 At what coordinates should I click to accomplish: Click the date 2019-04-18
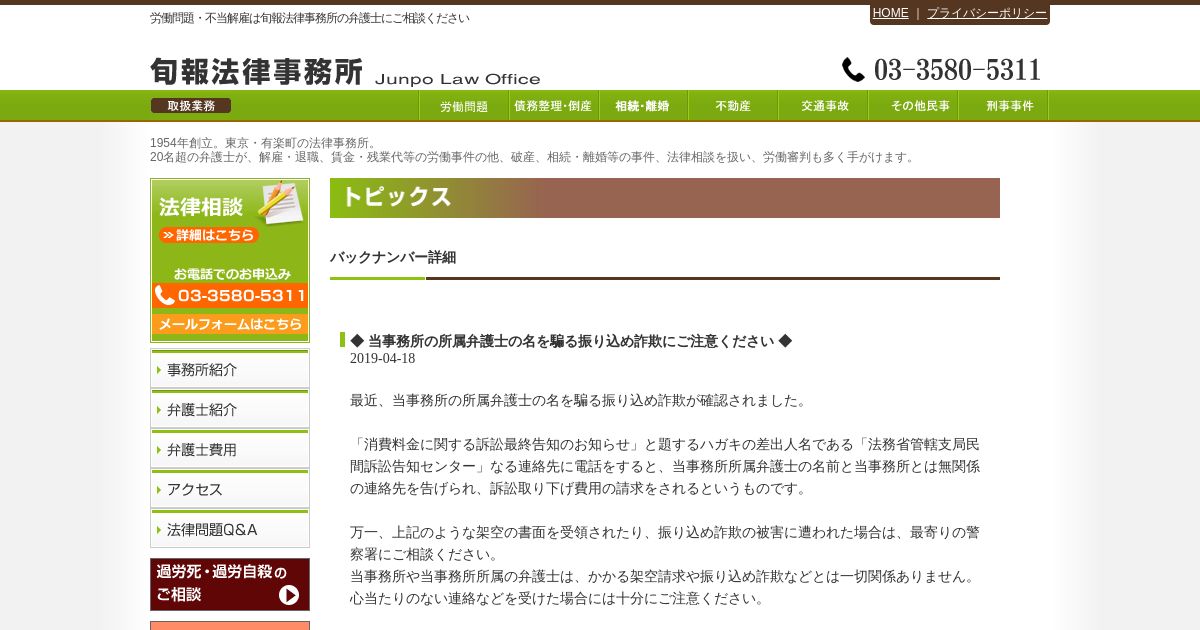(382, 359)
